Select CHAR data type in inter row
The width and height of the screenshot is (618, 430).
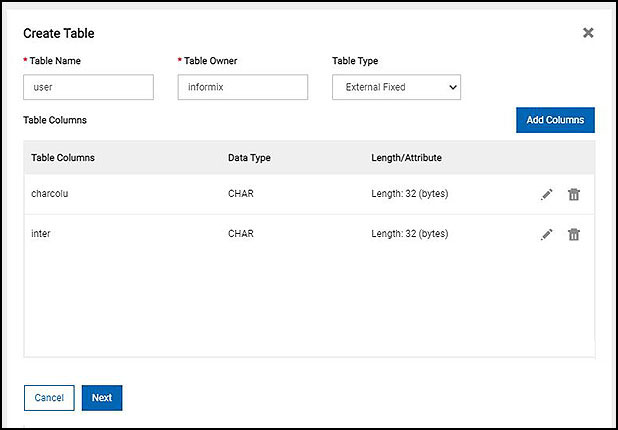[x=241, y=234]
